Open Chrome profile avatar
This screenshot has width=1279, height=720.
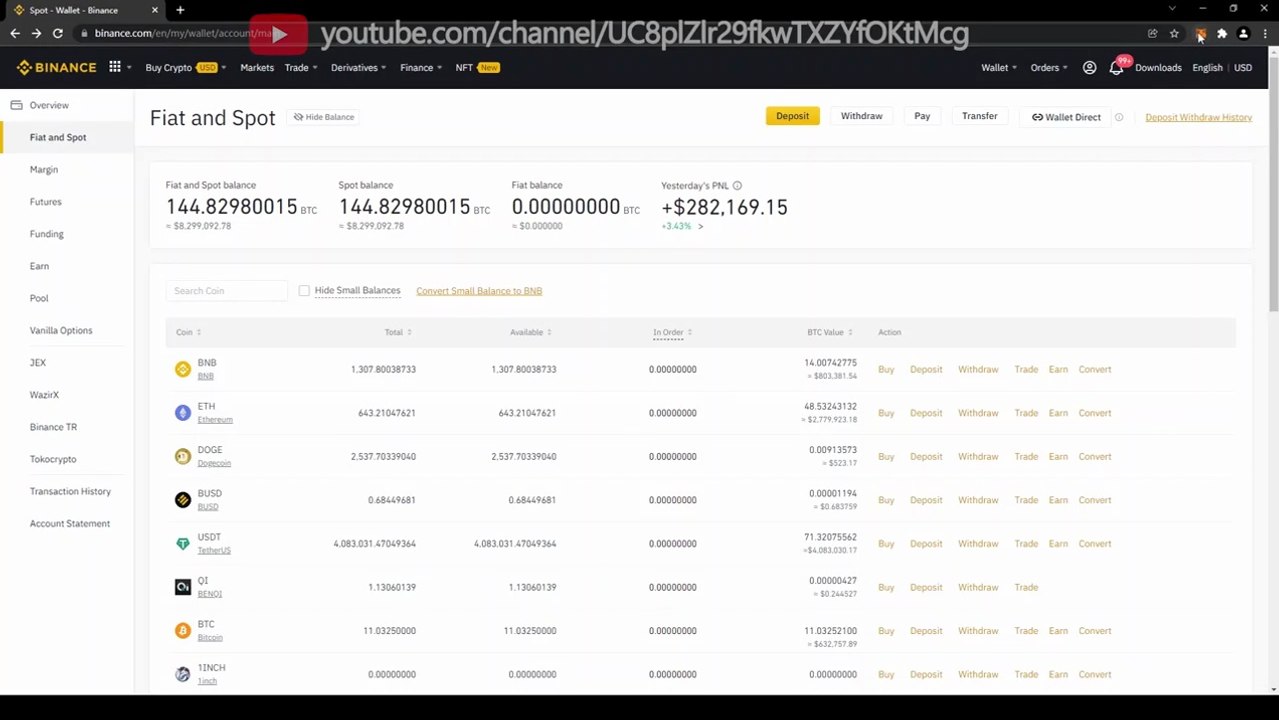[x=1244, y=33]
